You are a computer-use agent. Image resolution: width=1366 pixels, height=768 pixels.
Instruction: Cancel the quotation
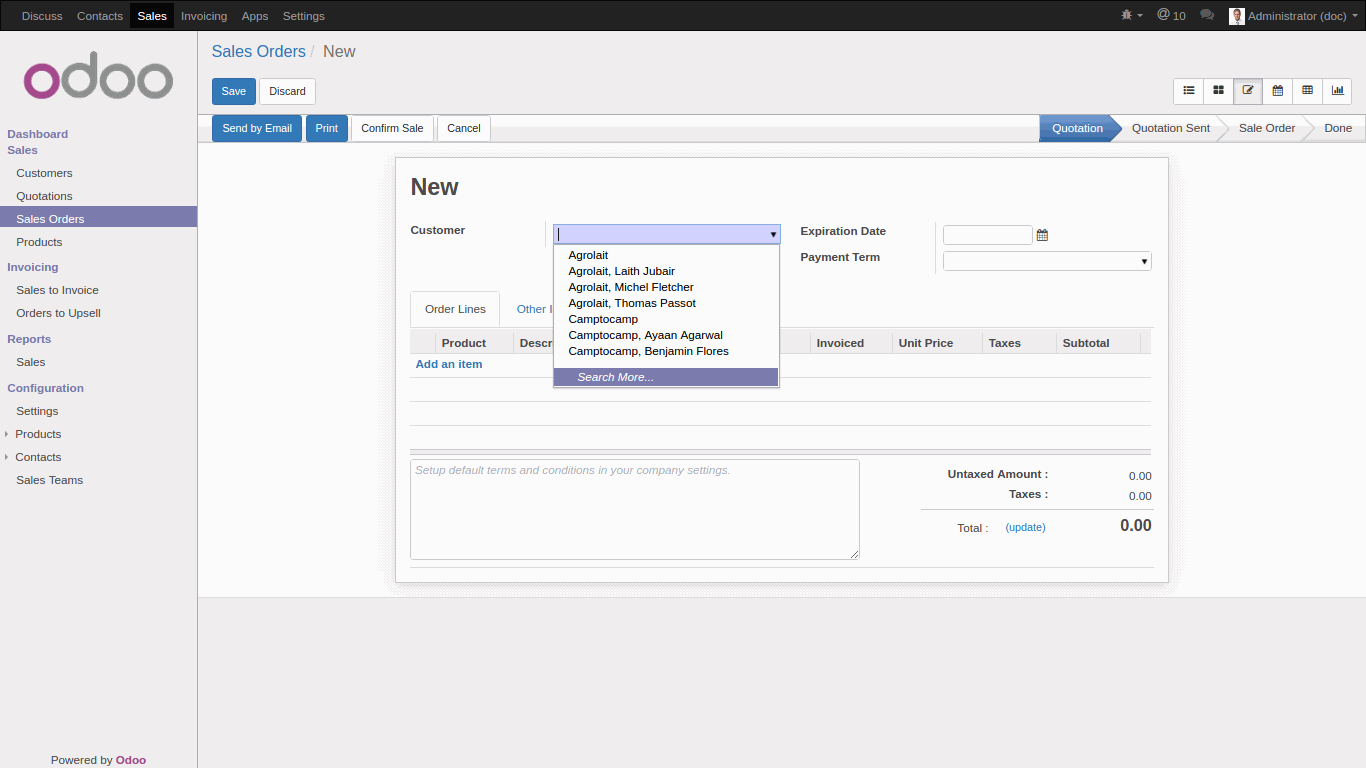464,128
